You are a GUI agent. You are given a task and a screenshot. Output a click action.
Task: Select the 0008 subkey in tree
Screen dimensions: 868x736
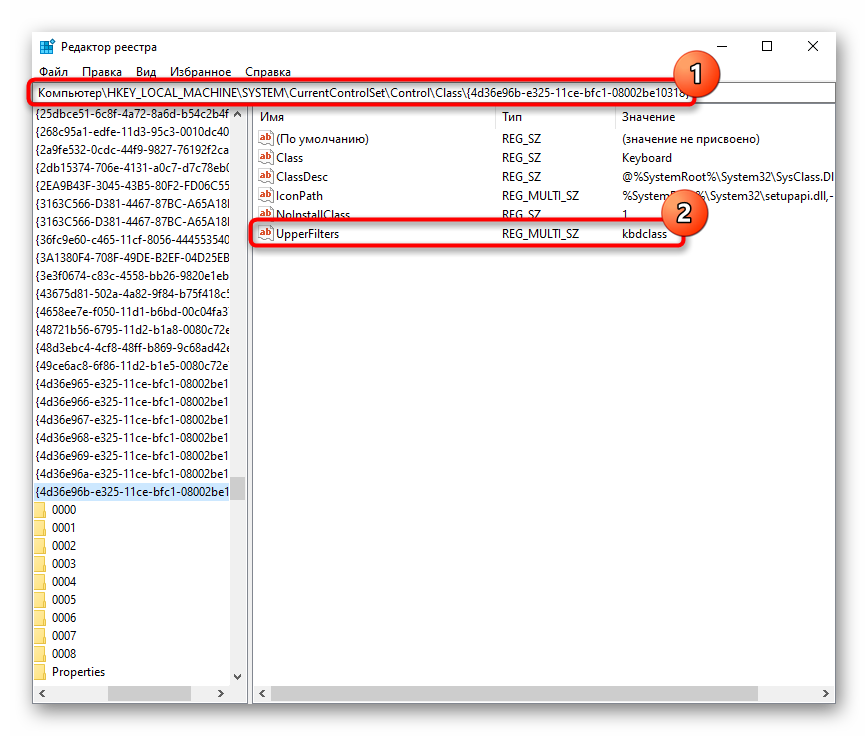pyautogui.click(x=64, y=654)
